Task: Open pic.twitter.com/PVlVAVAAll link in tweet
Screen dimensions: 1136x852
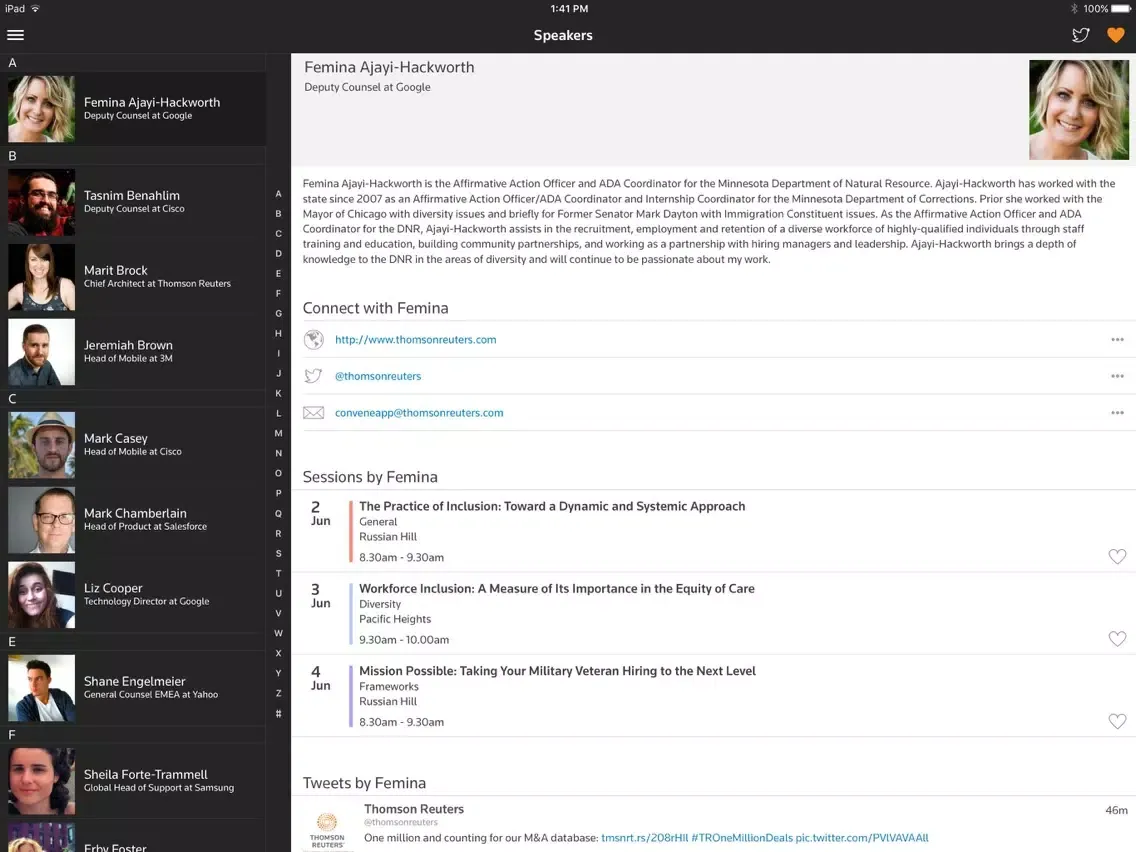Action: [x=862, y=838]
